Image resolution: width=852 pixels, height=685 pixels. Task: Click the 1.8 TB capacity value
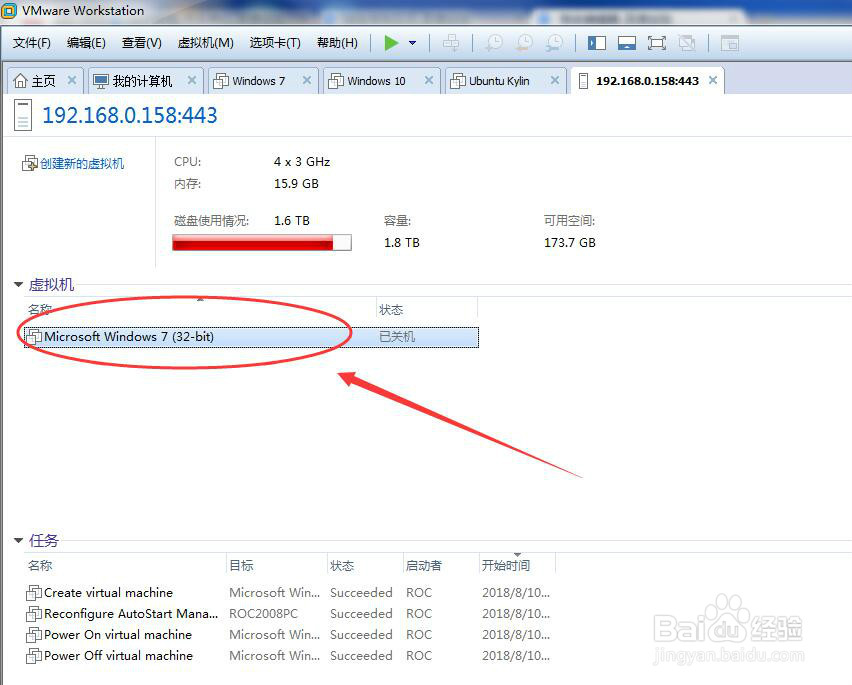pyautogui.click(x=402, y=243)
